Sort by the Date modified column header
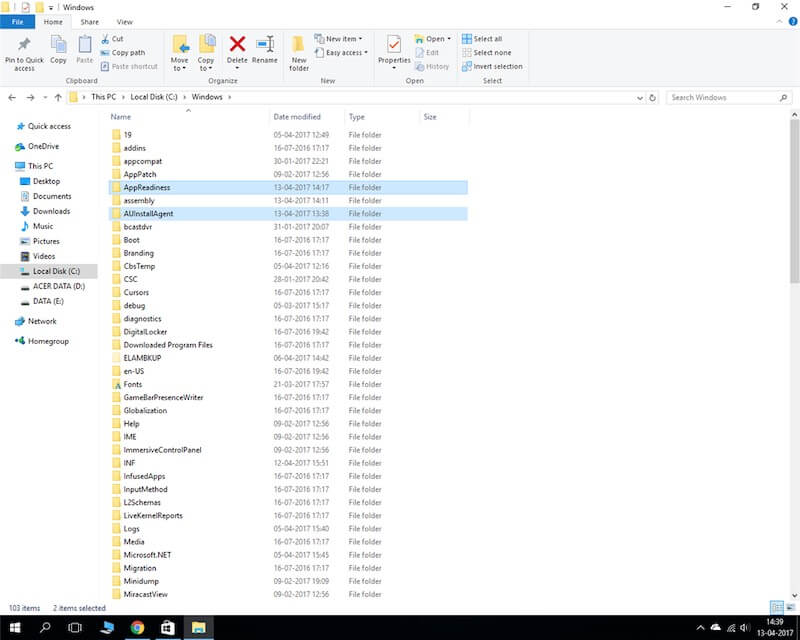The image size is (800, 640). point(298,117)
